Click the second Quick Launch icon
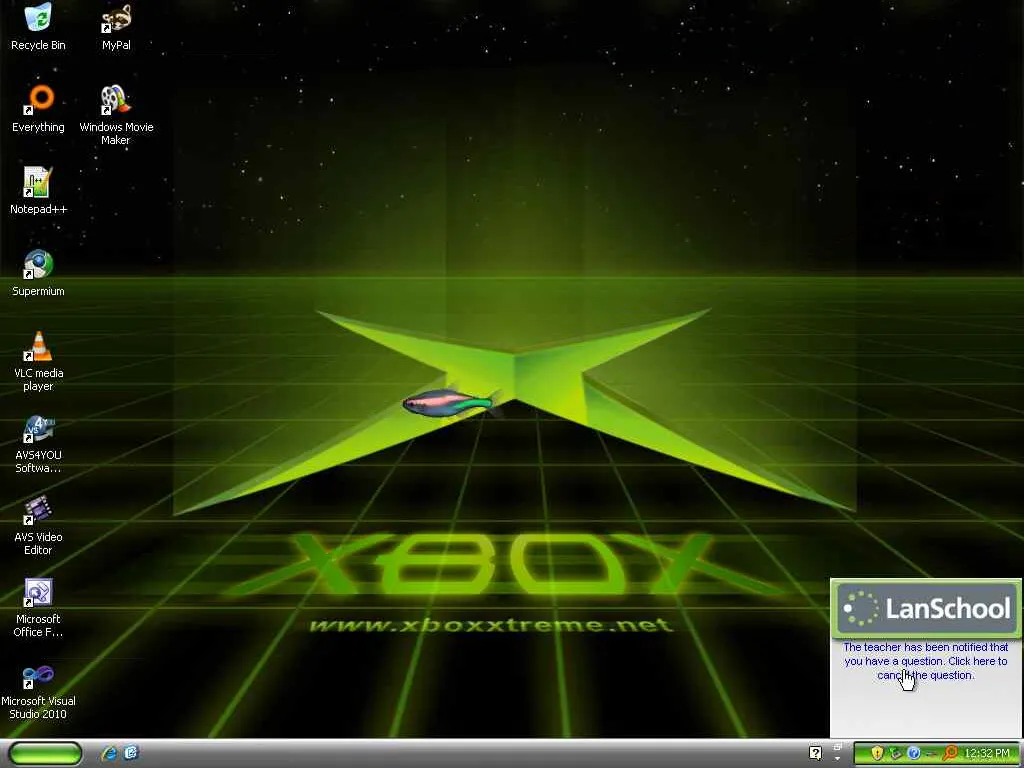The height and width of the screenshot is (768, 1024). [x=131, y=753]
